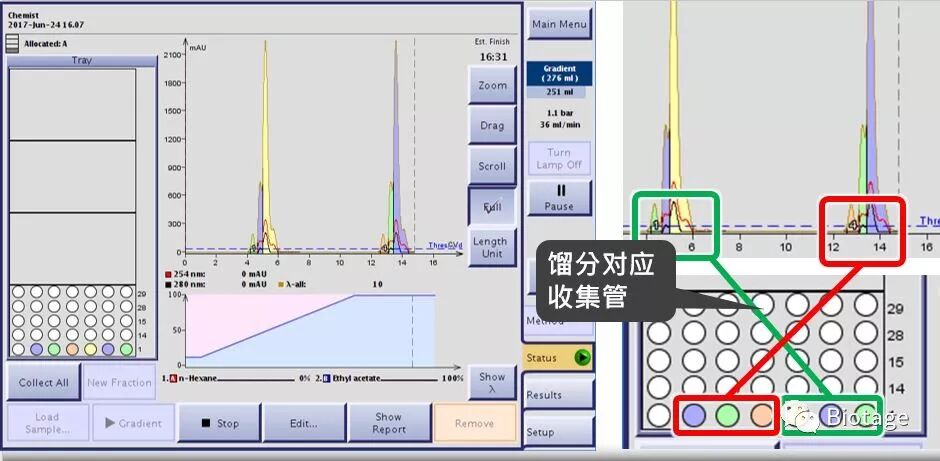Click the '2017-Jun-24 16.07' date text

[x=46, y=25]
